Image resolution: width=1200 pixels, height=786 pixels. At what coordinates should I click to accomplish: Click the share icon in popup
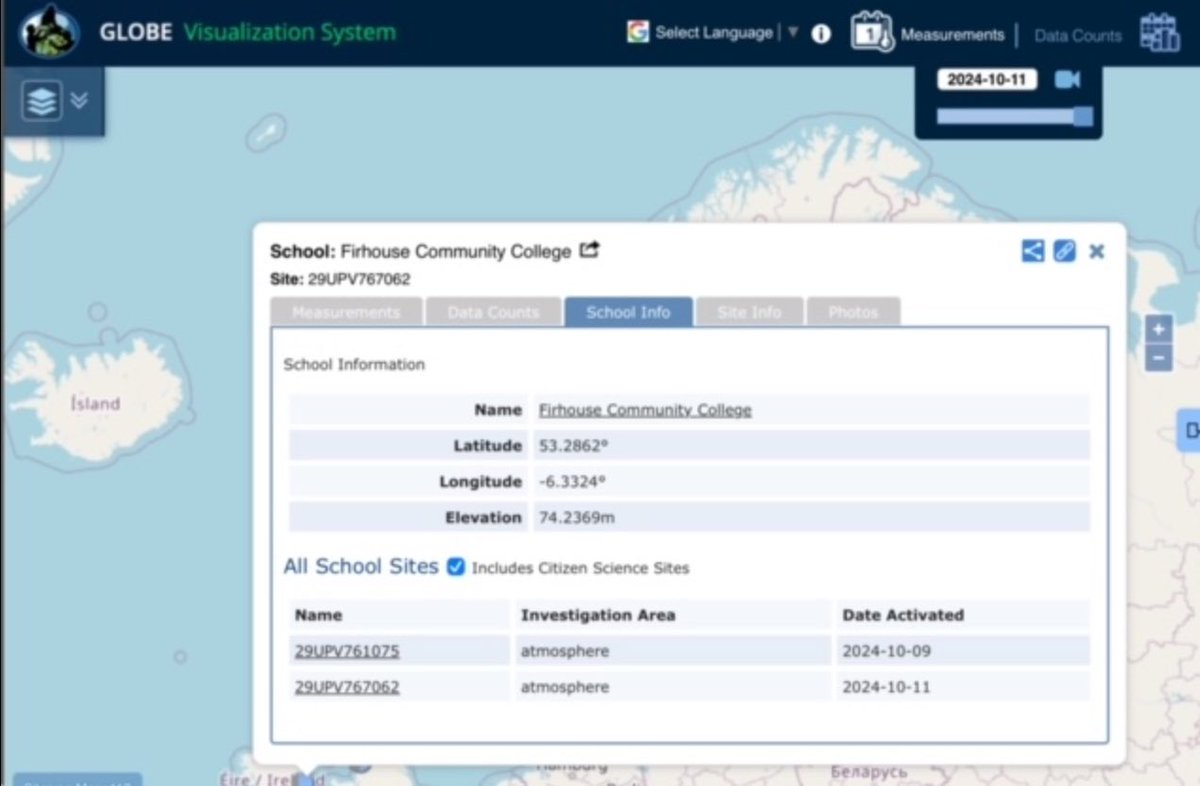(1032, 251)
